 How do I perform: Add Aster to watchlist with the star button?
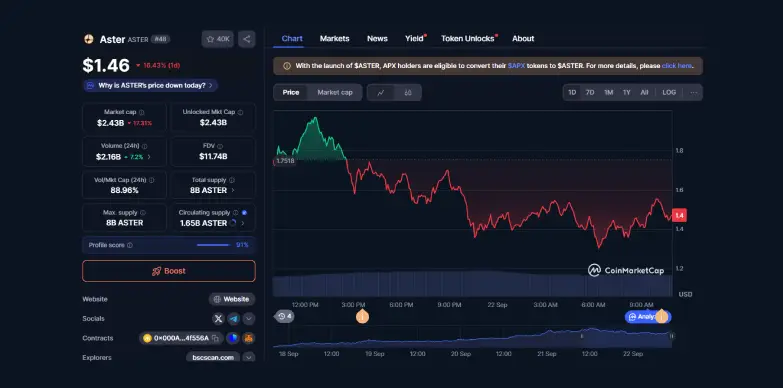(x=218, y=39)
